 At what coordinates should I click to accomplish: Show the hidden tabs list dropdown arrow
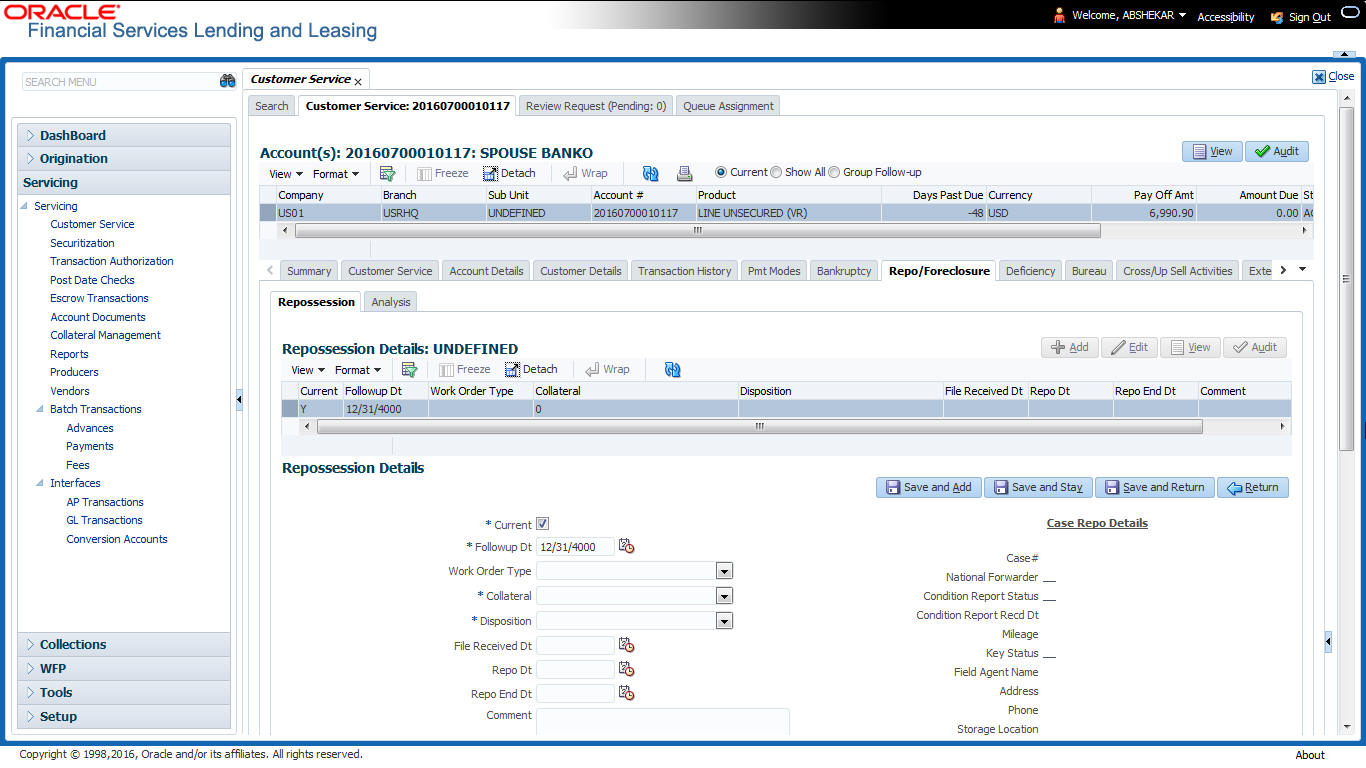[x=1302, y=270]
